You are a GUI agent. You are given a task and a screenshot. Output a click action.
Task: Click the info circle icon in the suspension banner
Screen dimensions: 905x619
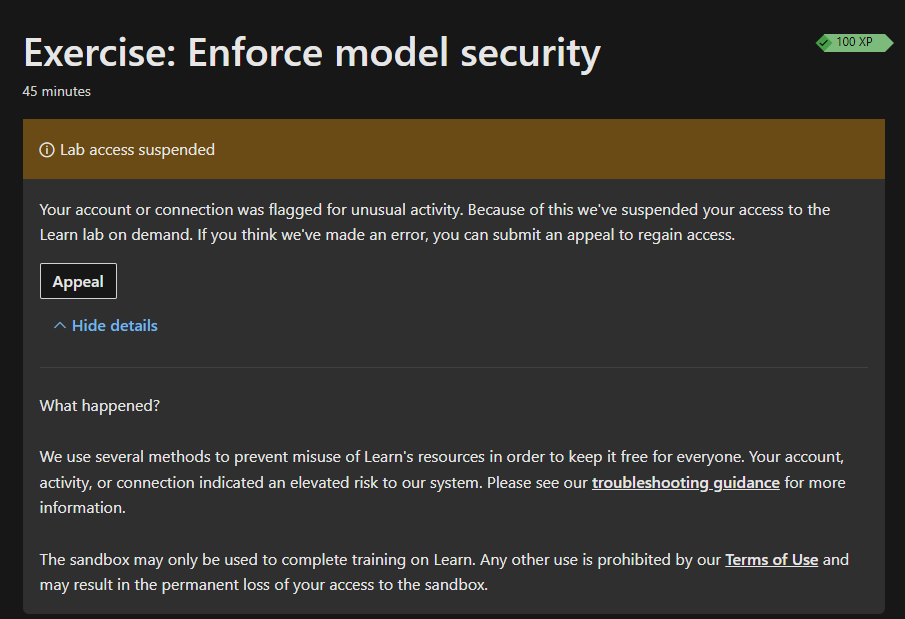coord(46,149)
